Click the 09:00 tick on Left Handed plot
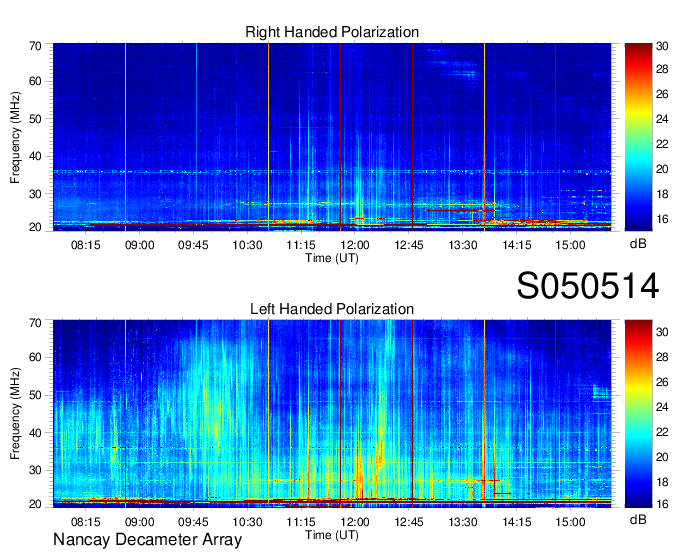The image size is (680, 552). [140, 522]
